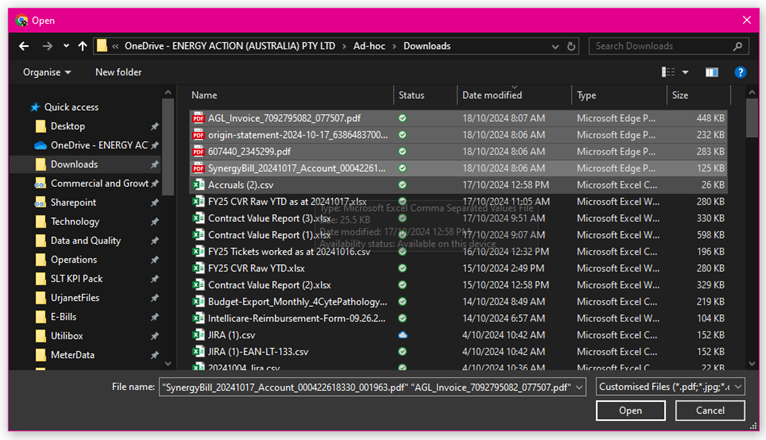Open the Help question mark icon

pyautogui.click(x=740, y=72)
